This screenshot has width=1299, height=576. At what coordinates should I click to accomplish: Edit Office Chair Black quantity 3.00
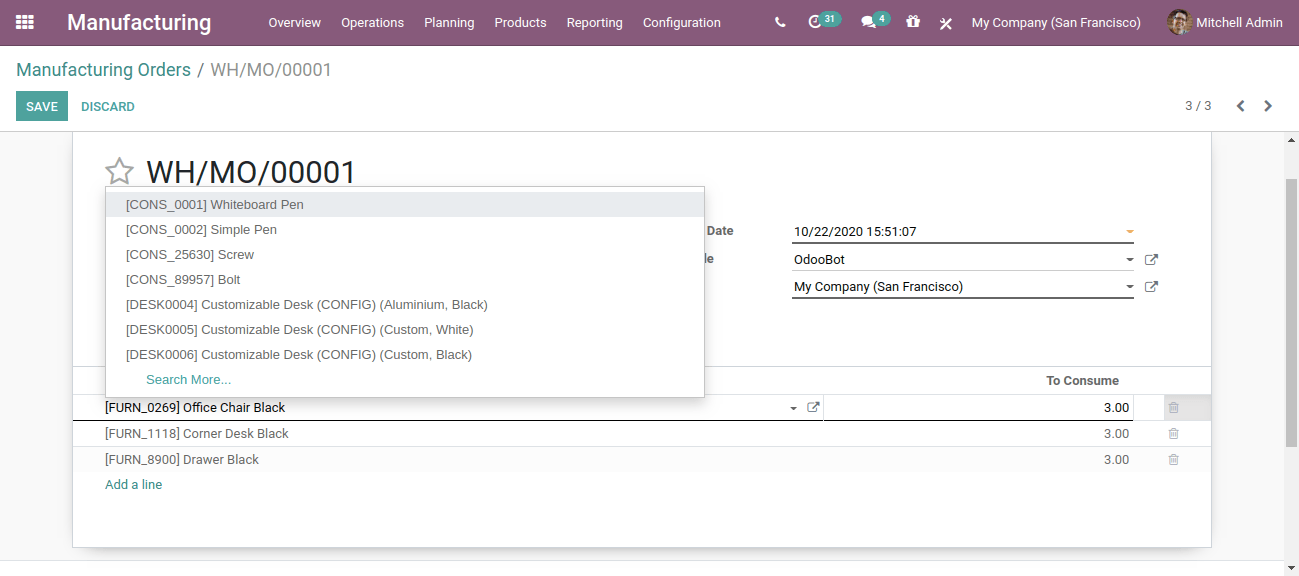pos(978,408)
